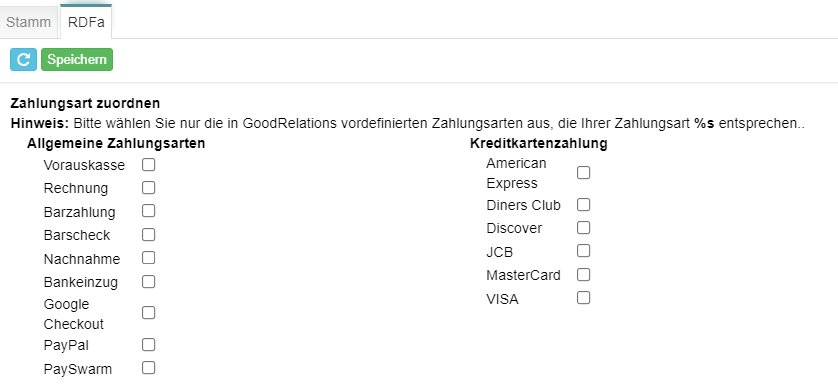Select the Discover card checkbox
The width and height of the screenshot is (838, 391).
pos(584,228)
